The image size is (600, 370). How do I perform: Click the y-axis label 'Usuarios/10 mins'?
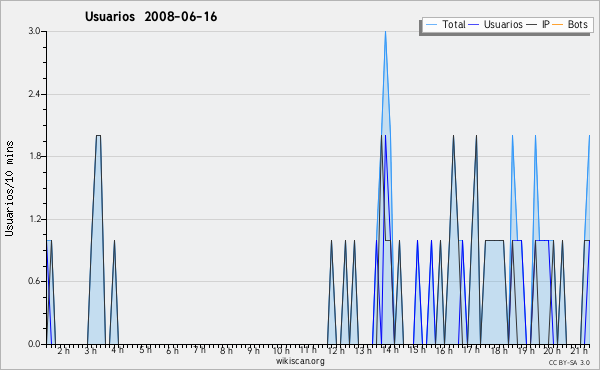pos(9,188)
